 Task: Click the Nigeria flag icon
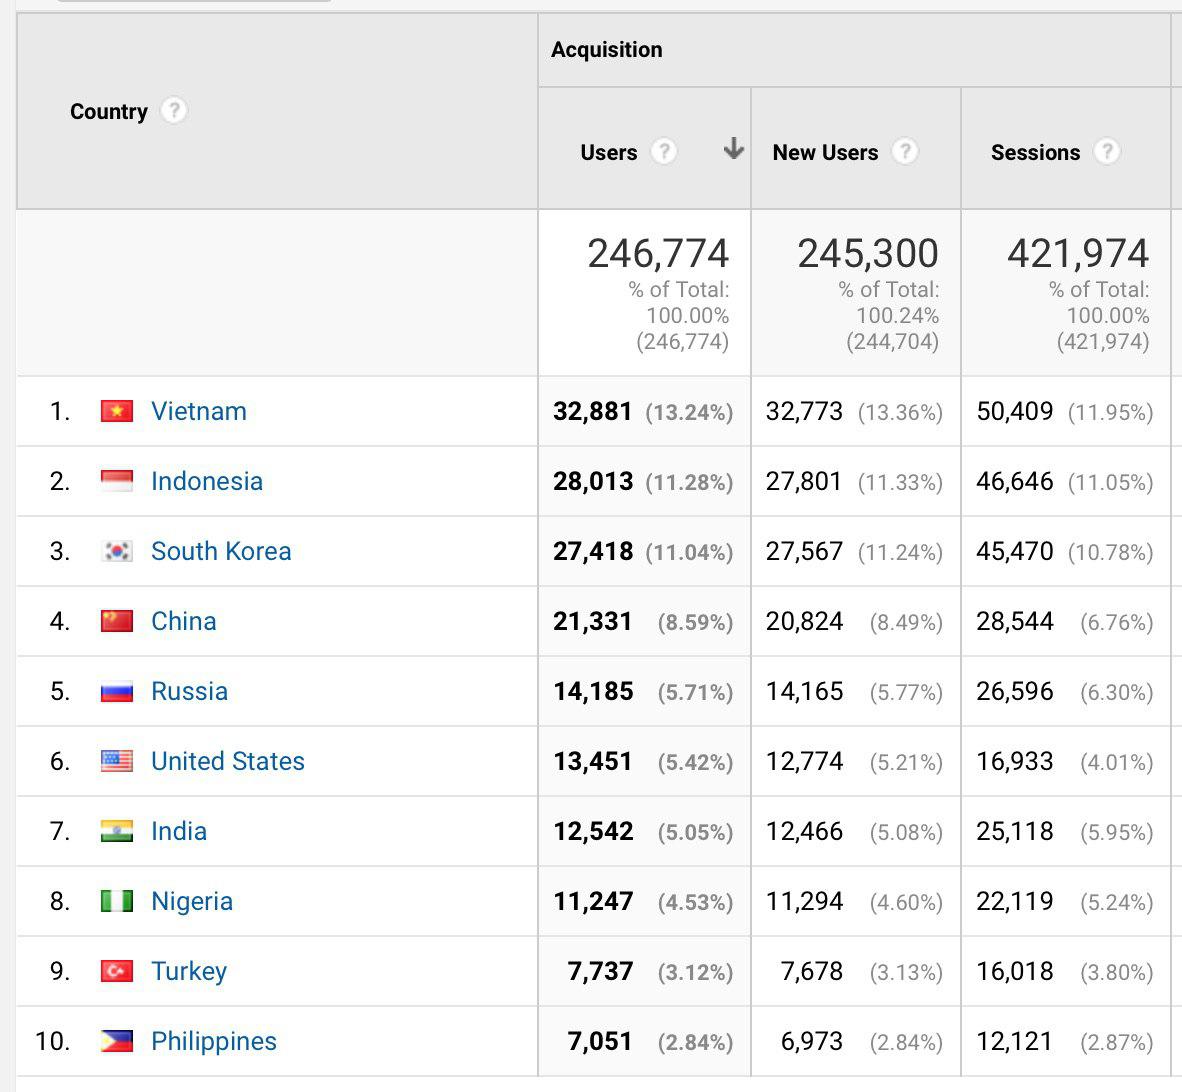coord(117,901)
